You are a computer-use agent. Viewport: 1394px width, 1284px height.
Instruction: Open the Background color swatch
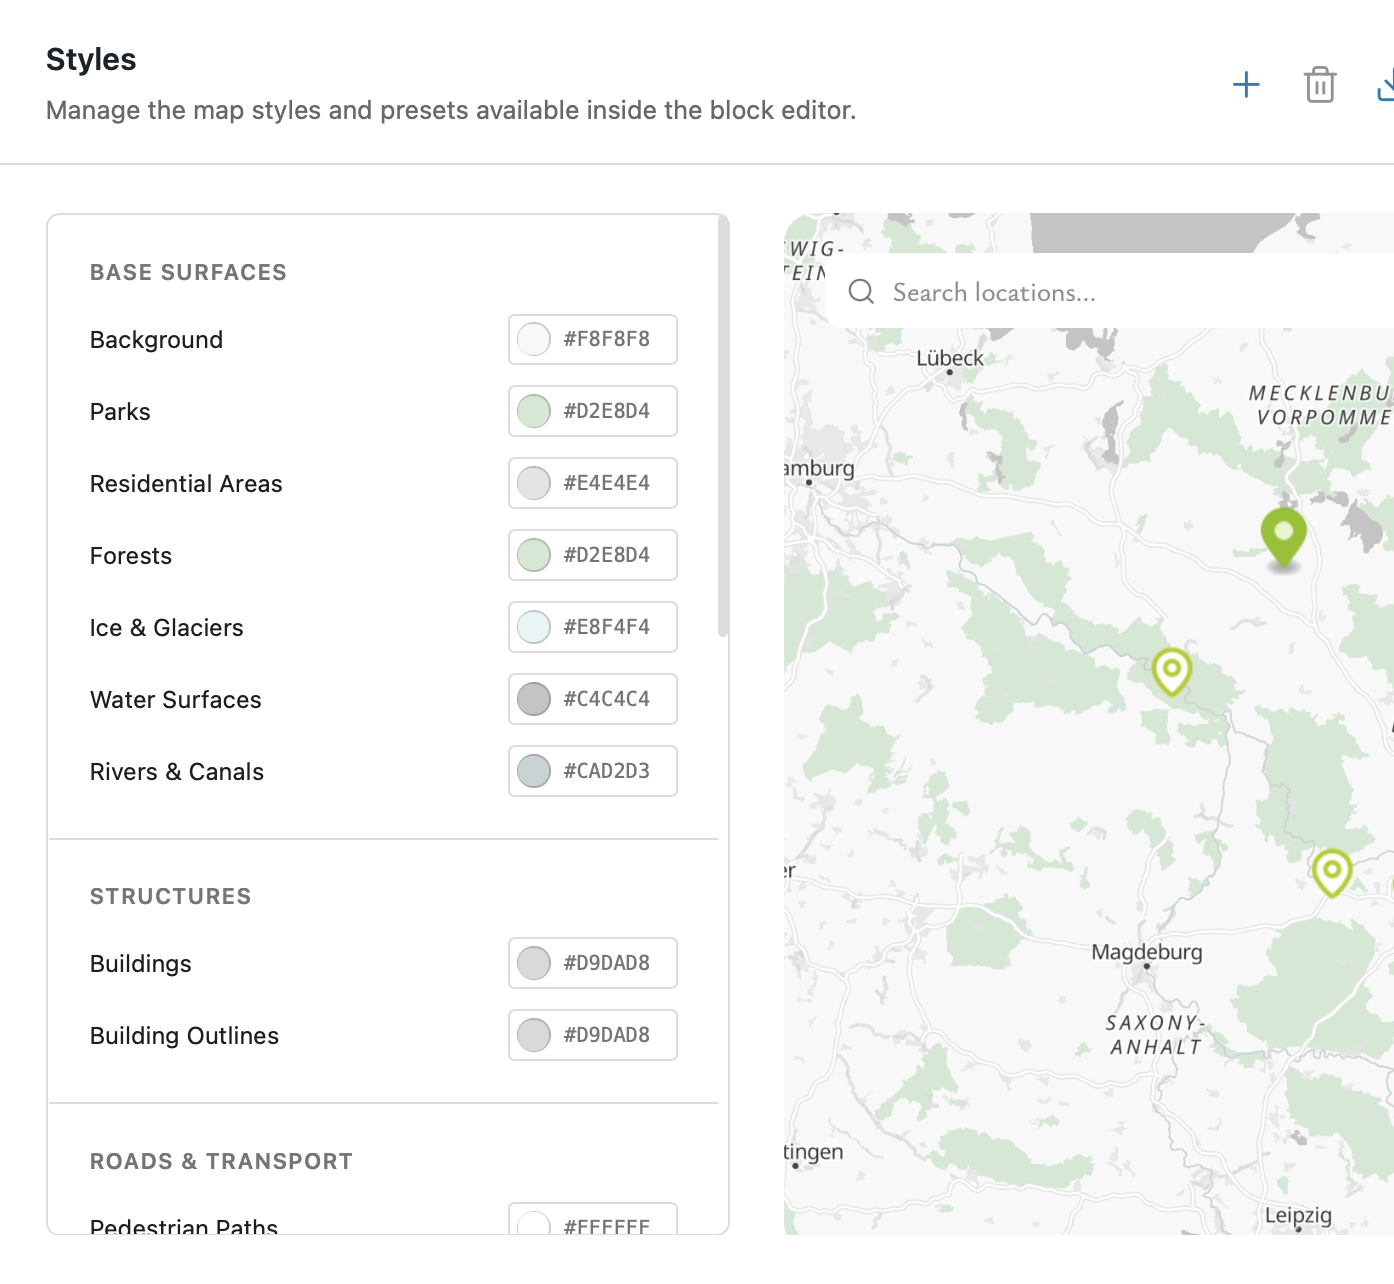click(x=534, y=340)
